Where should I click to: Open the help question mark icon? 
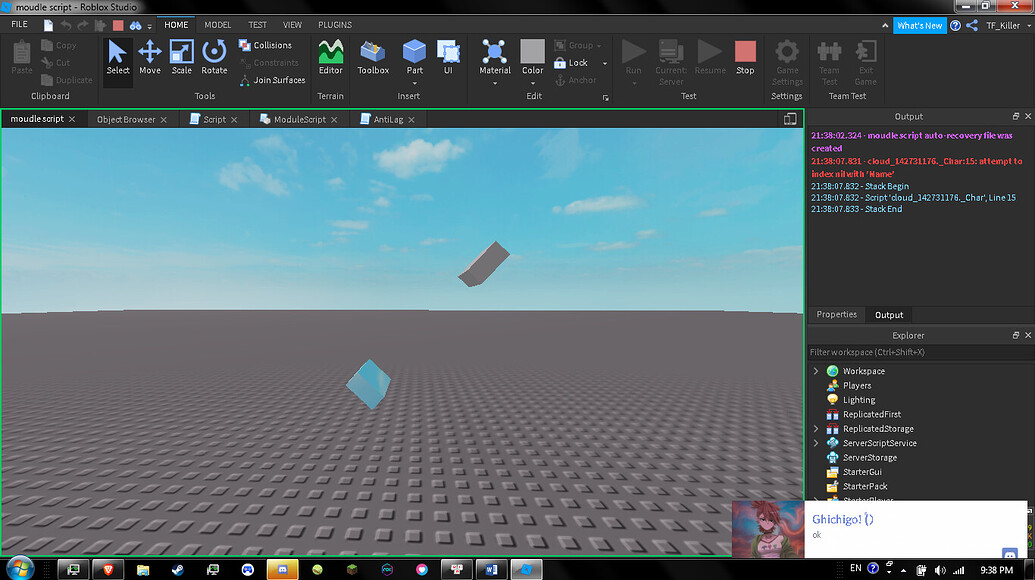(955, 25)
